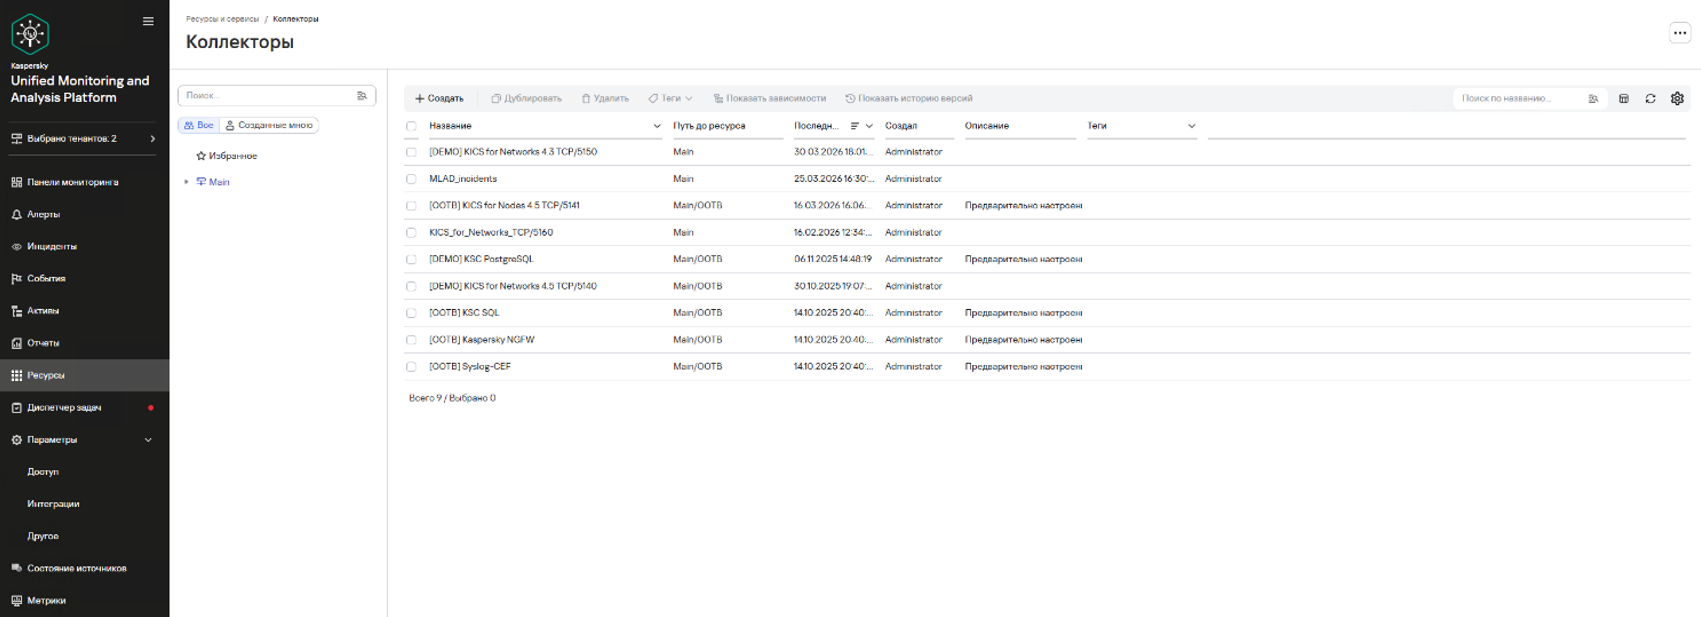Image resolution: width=1701 pixels, height=617 pixels.
Task: Refresh the collectors list
Action: [x=1650, y=98]
